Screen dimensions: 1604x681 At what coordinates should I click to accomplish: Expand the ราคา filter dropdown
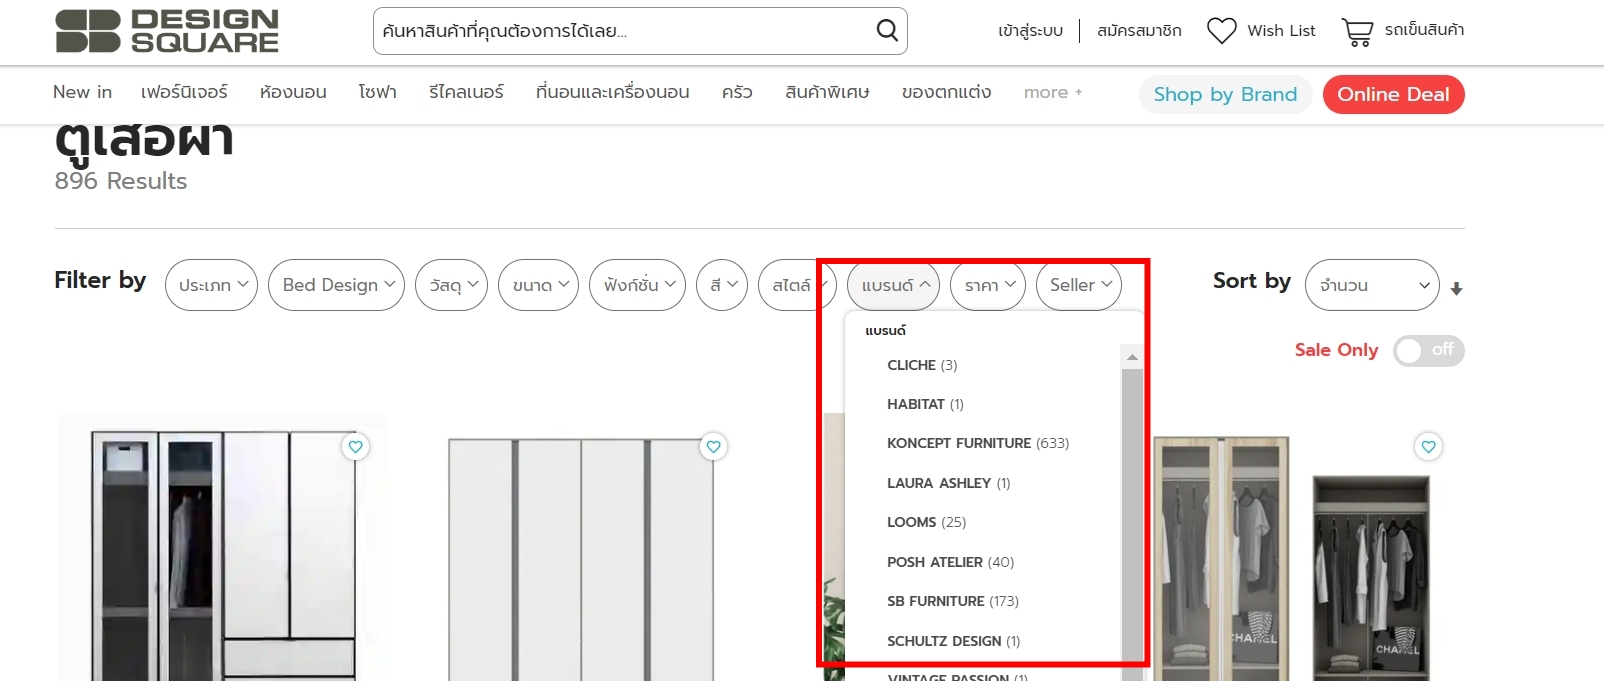tap(988, 285)
